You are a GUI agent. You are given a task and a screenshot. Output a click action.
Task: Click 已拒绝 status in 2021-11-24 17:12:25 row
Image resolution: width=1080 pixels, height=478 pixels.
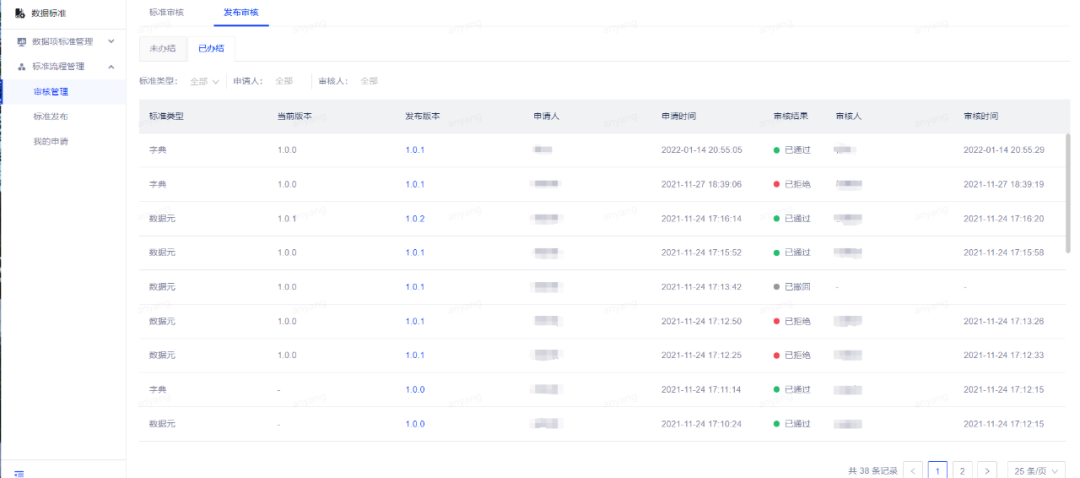click(x=798, y=355)
